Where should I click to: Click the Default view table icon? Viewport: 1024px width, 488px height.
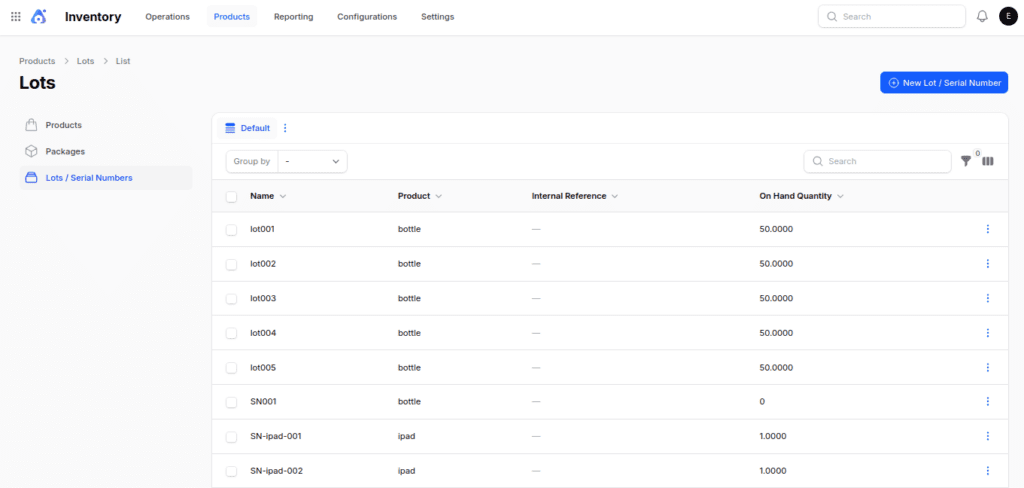pos(230,128)
